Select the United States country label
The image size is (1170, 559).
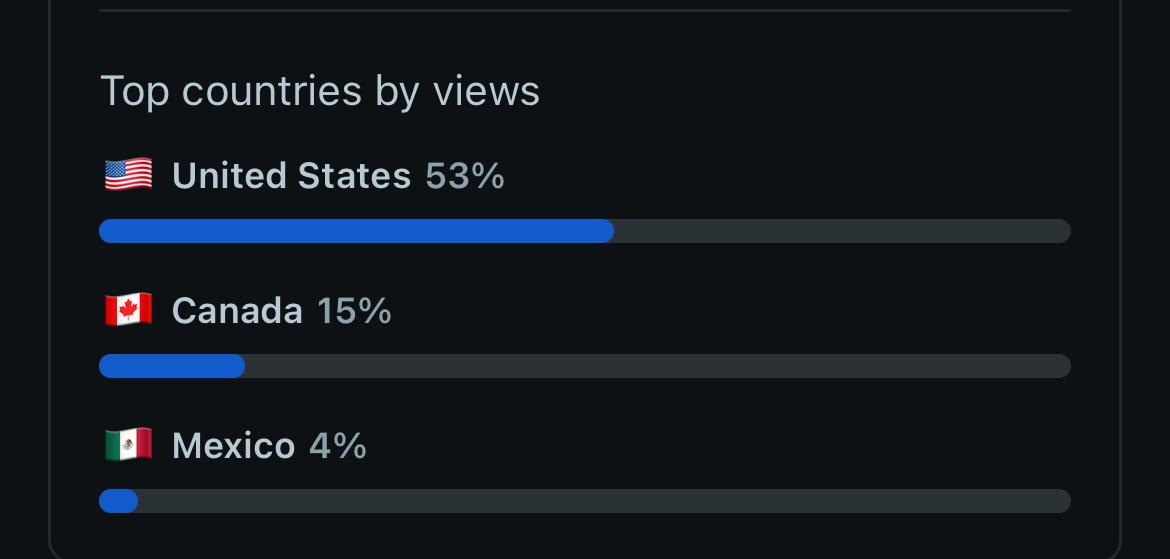coord(291,176)
